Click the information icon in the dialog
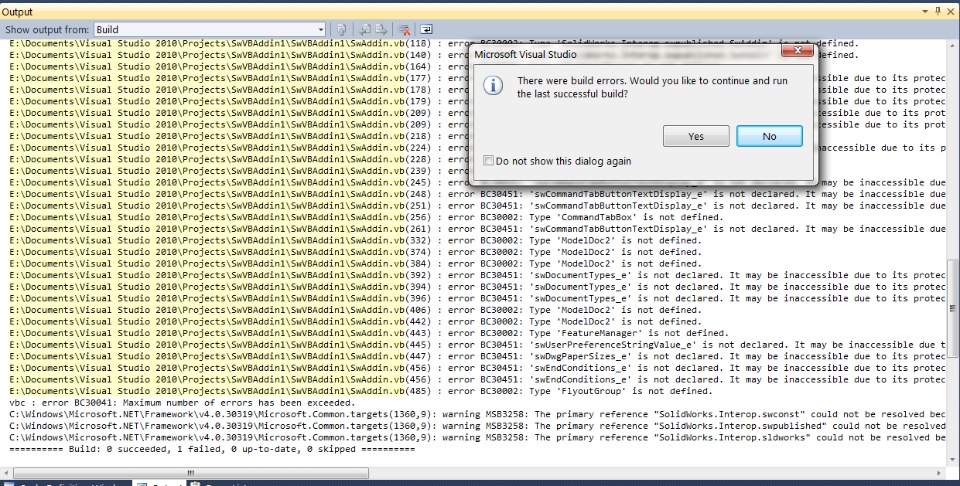 (493, 86)
